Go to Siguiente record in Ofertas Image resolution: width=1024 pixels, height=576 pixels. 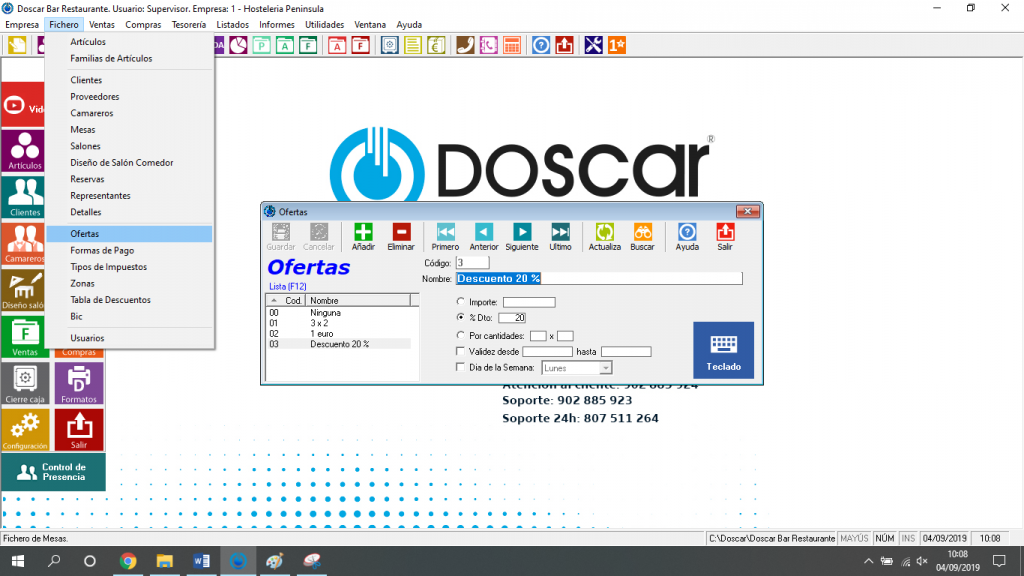[x=522, y=236]
